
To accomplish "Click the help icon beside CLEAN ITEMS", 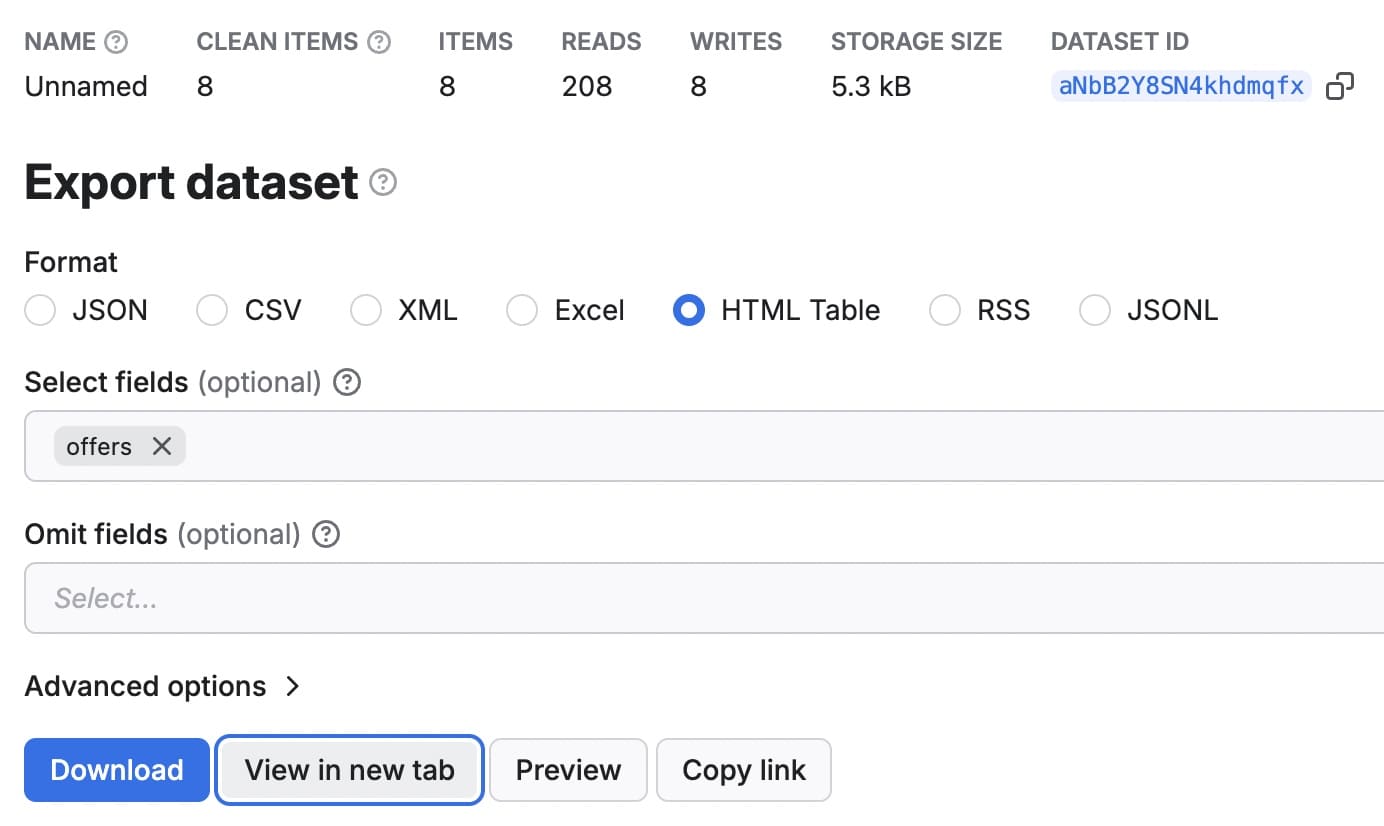I will pyautogui.click(x=379, y=42).
